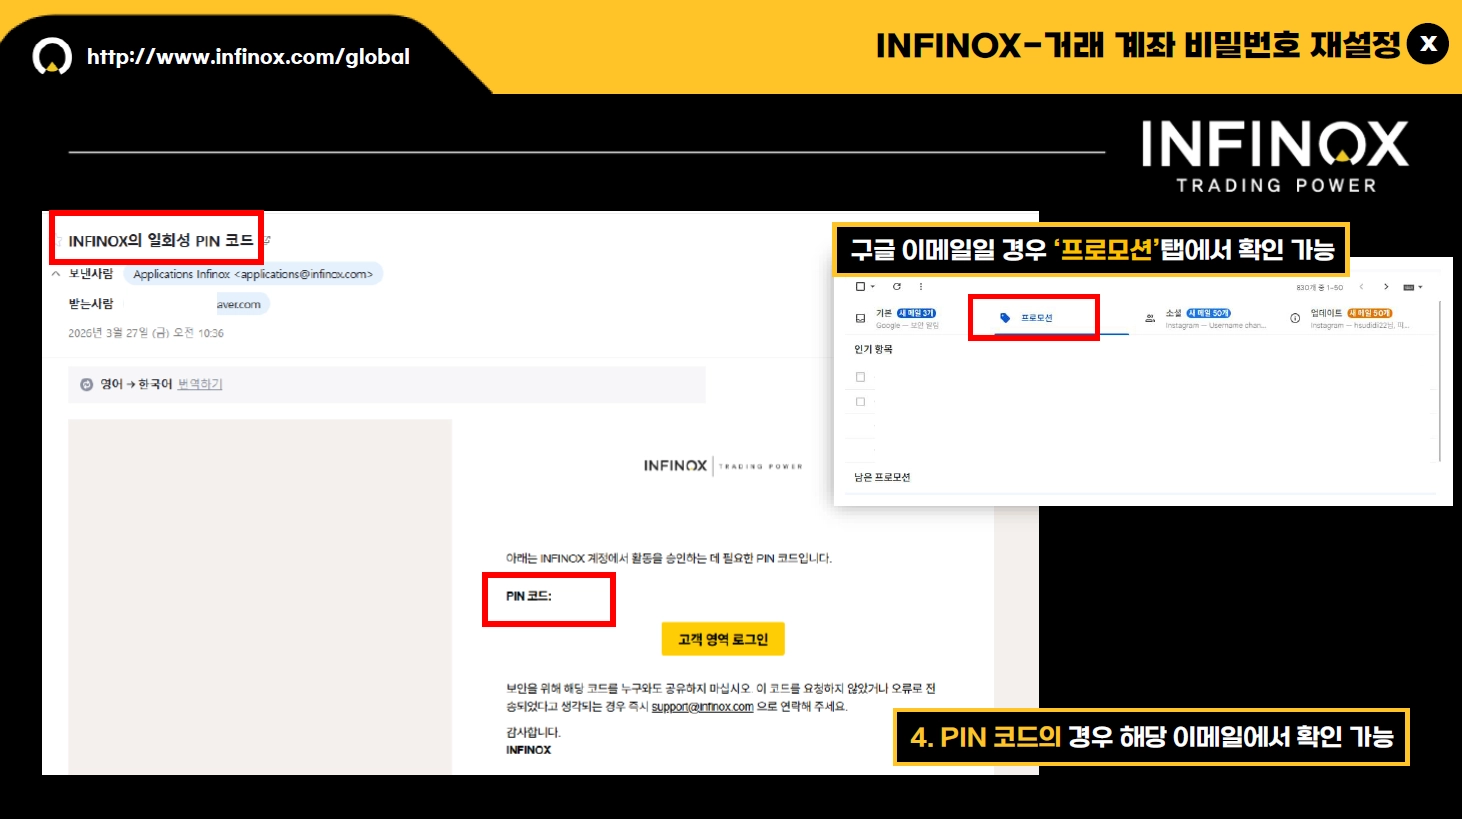The image size is (1462, 819).
Task: Click the INFINOX circle logo beside the URL
Action: coord(52,57)
